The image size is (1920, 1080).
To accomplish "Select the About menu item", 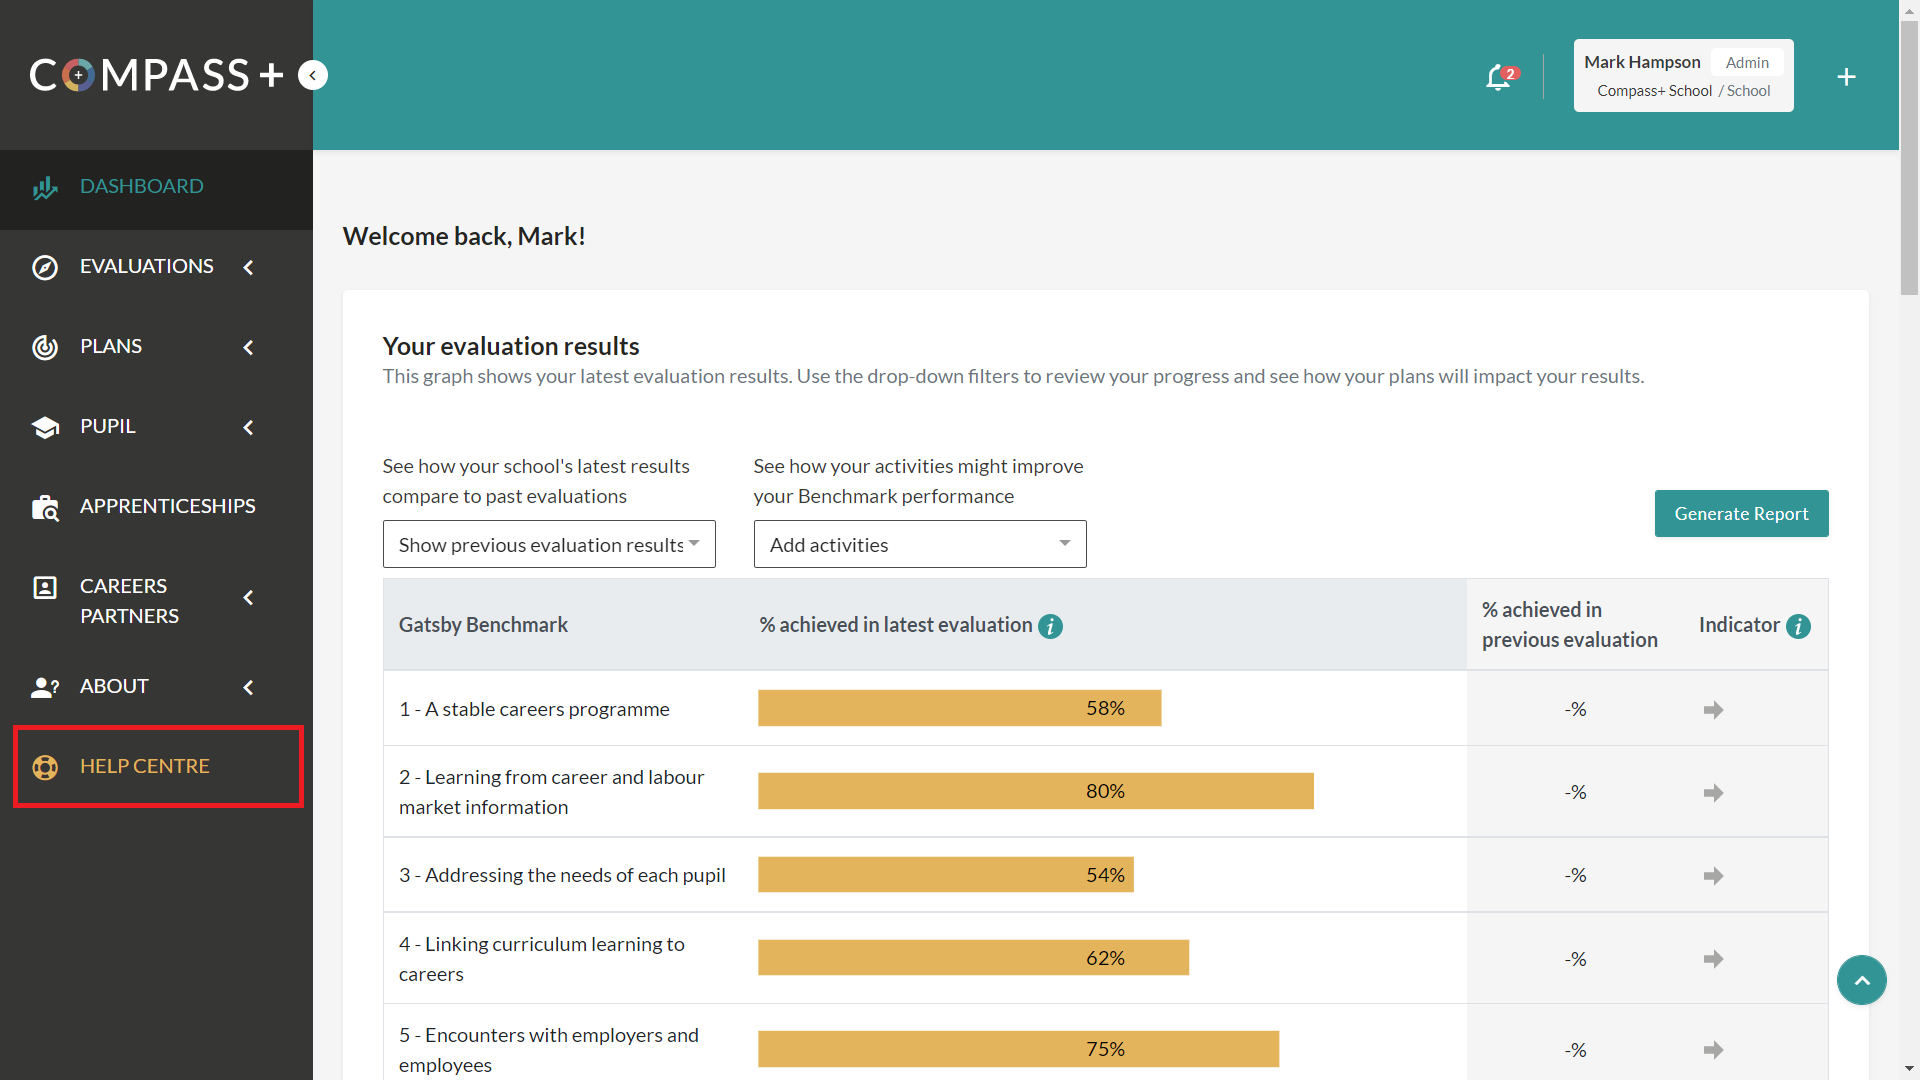I will [x=114, y=686].
